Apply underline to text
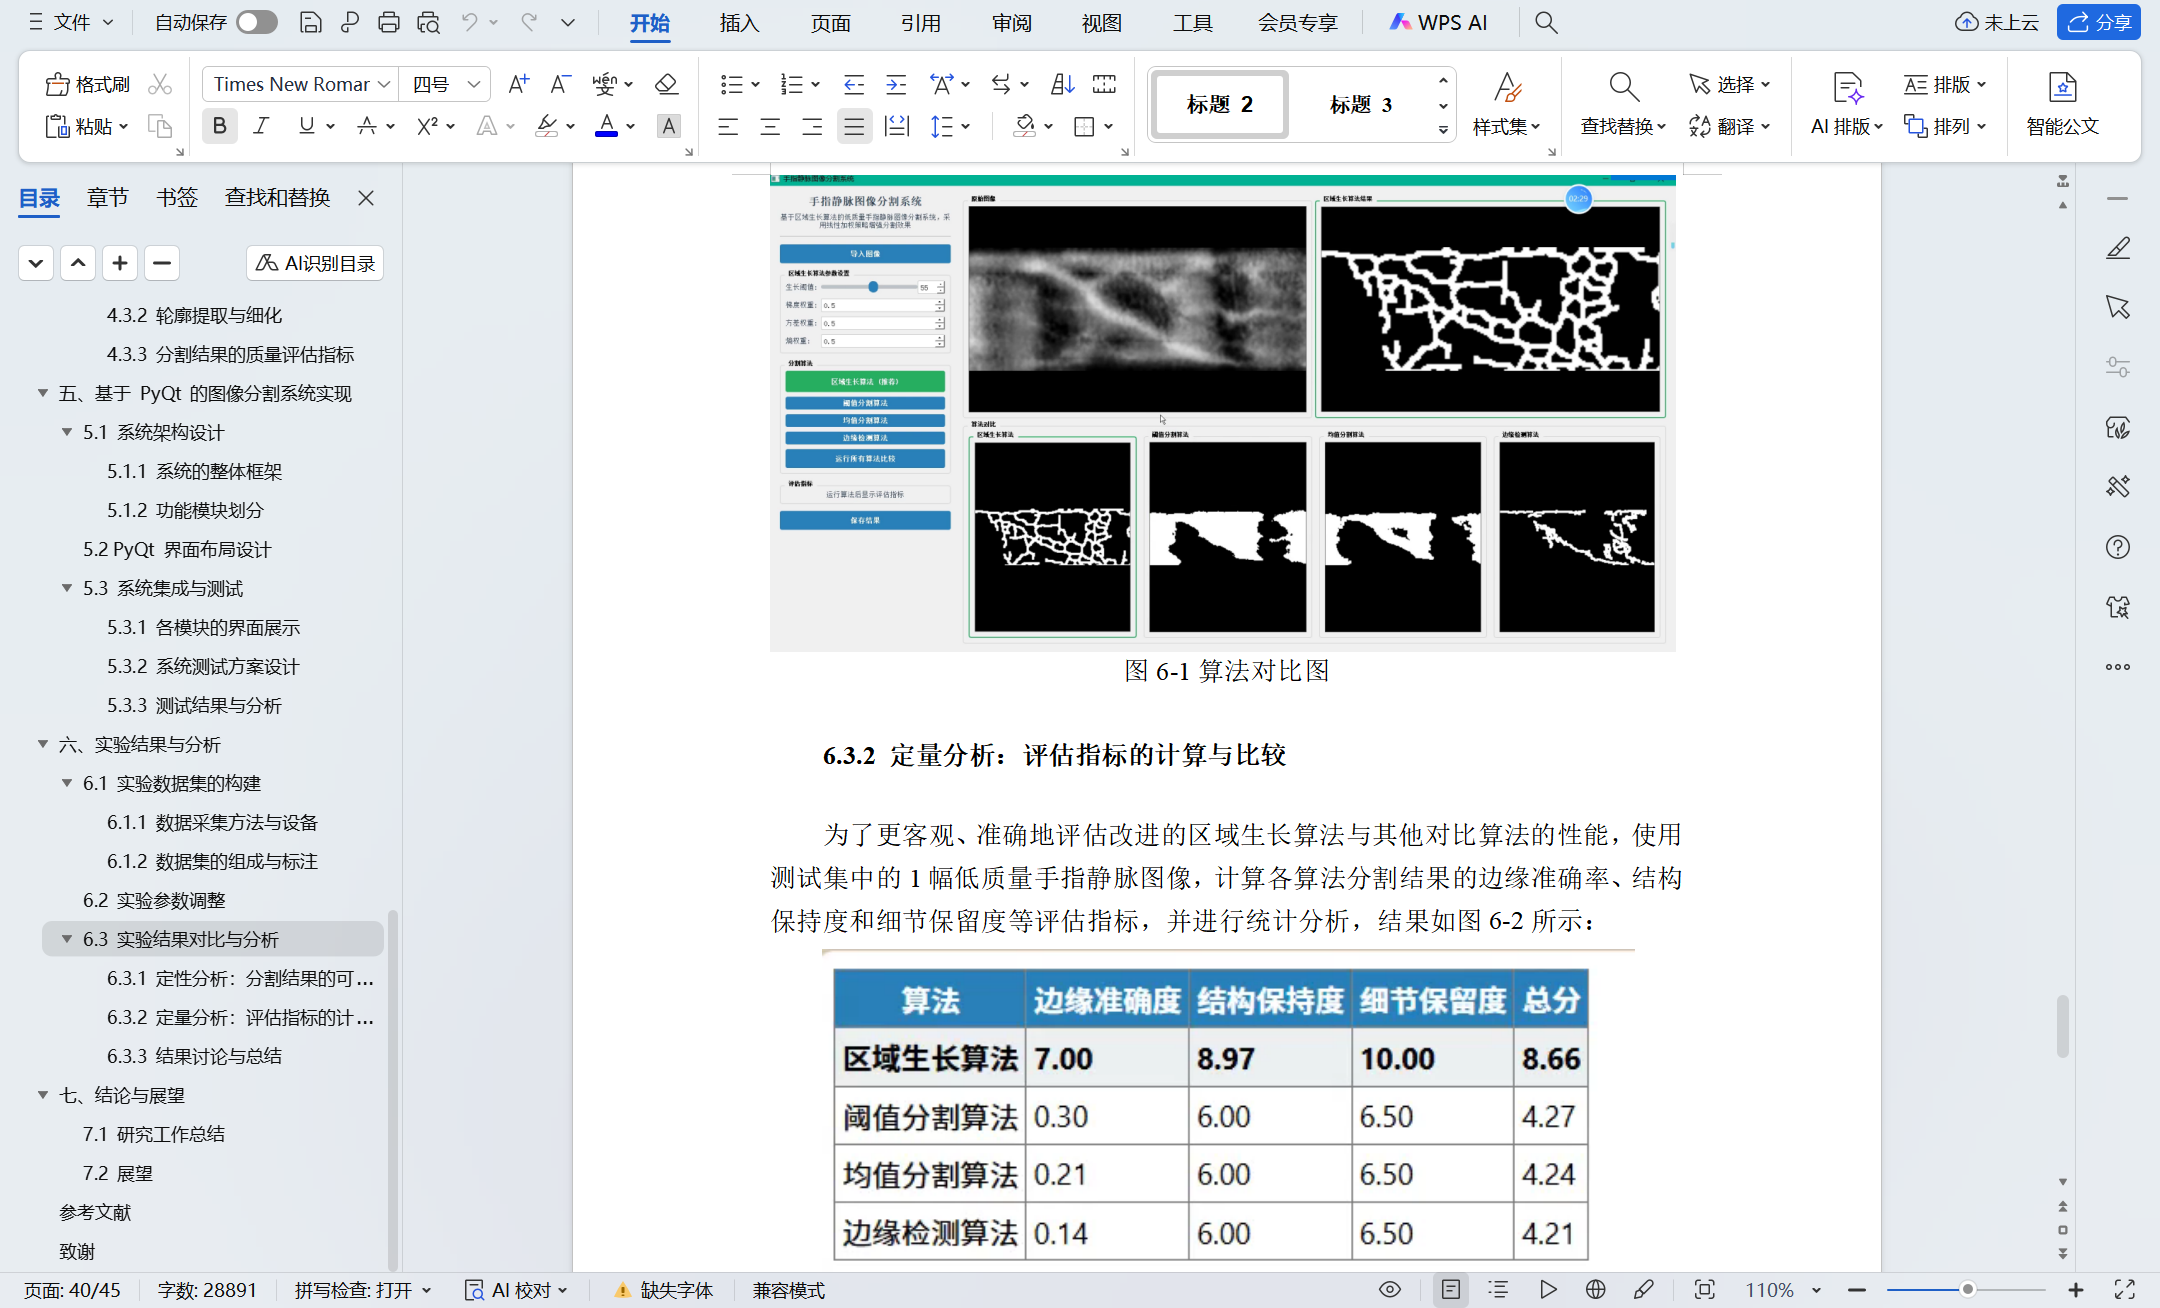 [x=306, y=126]
